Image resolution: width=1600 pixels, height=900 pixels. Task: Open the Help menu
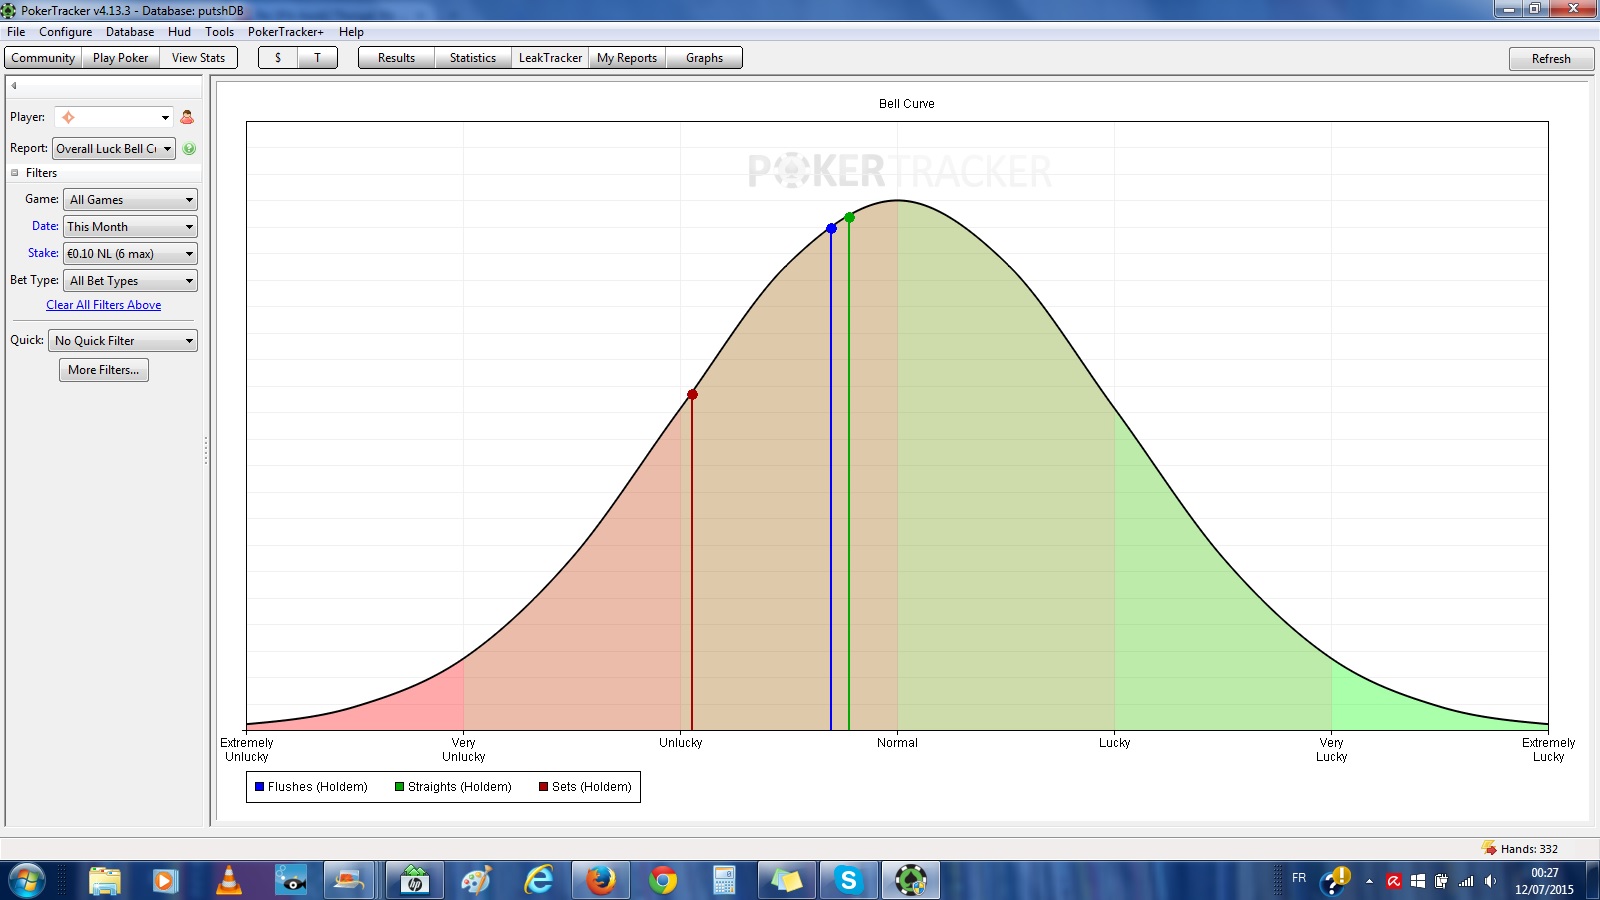(x=351, y=32)
